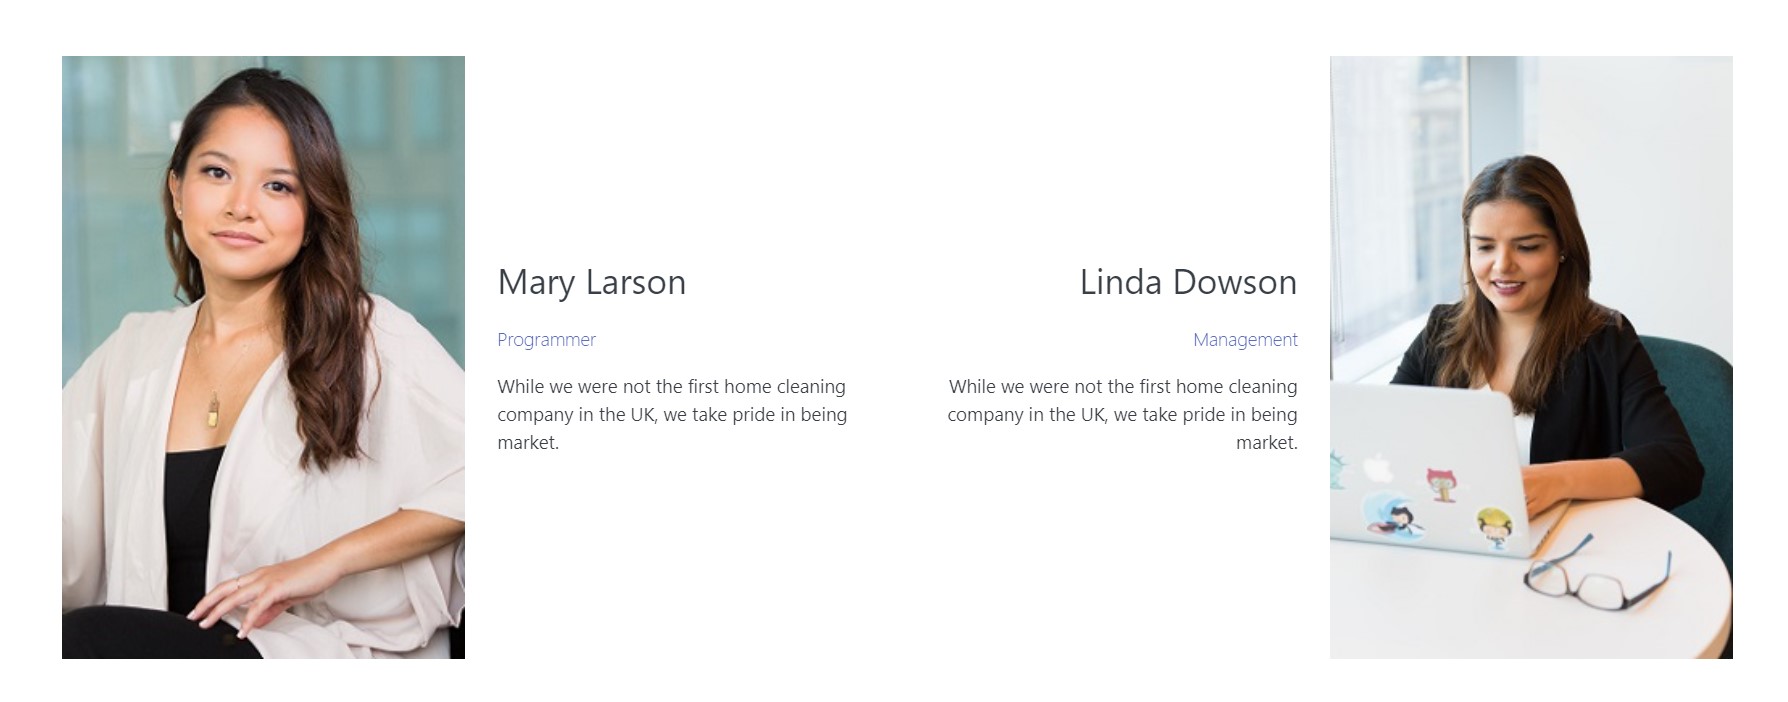Select the Management role link
The image size is (1788, 702).
point(1245,340)
